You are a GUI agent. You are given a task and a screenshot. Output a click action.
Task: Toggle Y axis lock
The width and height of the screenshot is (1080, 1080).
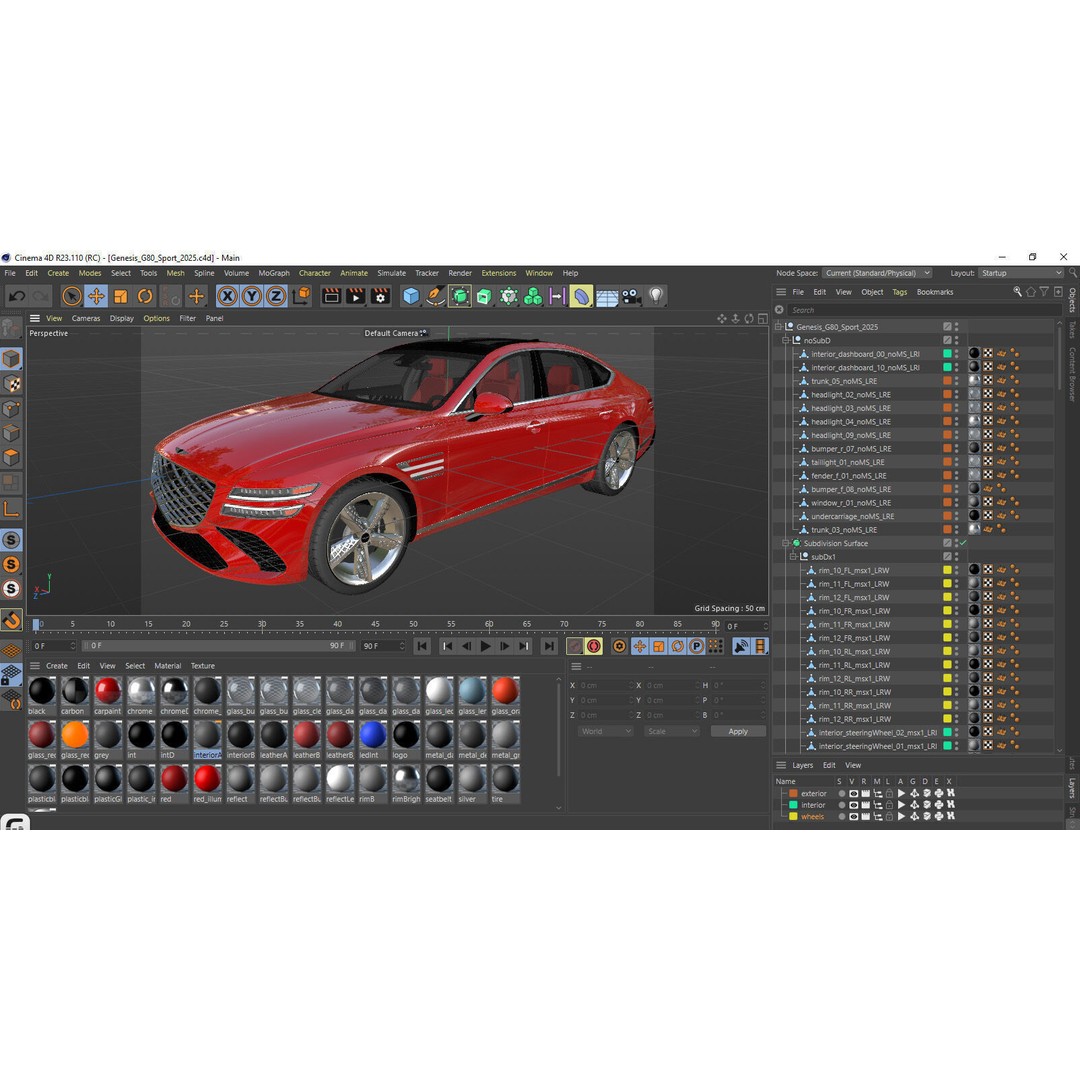coord(251,296)
